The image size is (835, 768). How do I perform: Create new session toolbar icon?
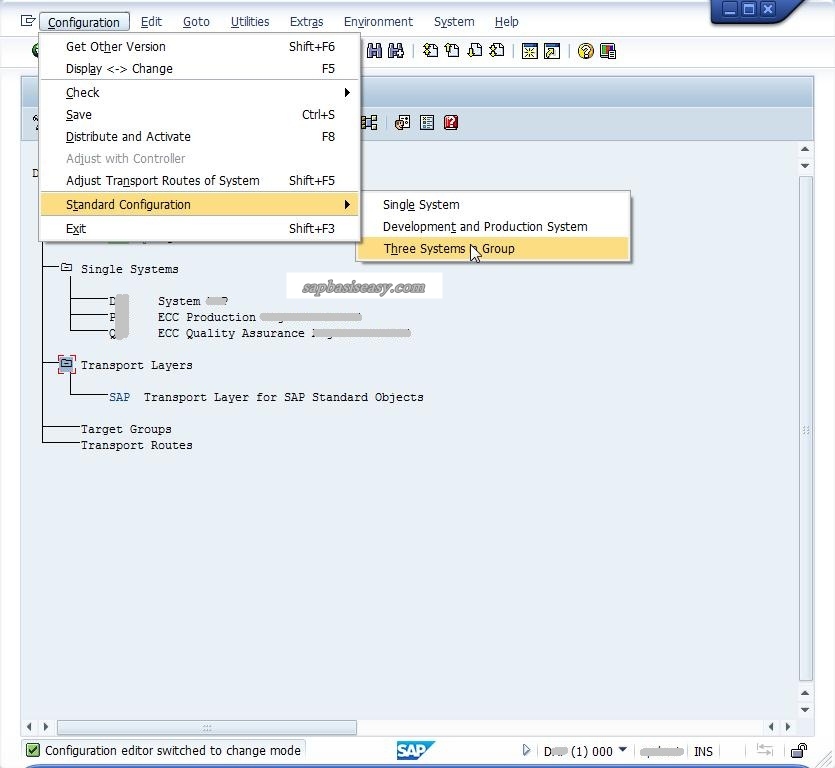tap(530, 51)
